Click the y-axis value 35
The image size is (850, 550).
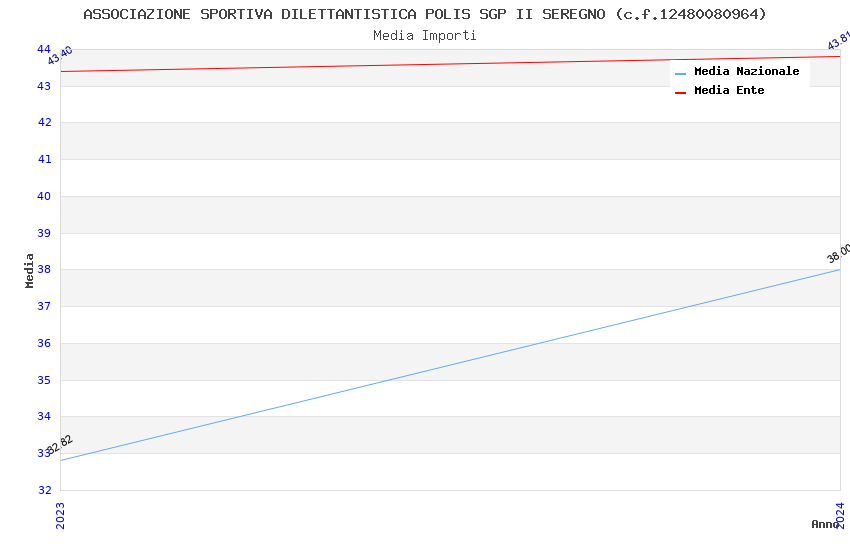(x=44, y=380)
